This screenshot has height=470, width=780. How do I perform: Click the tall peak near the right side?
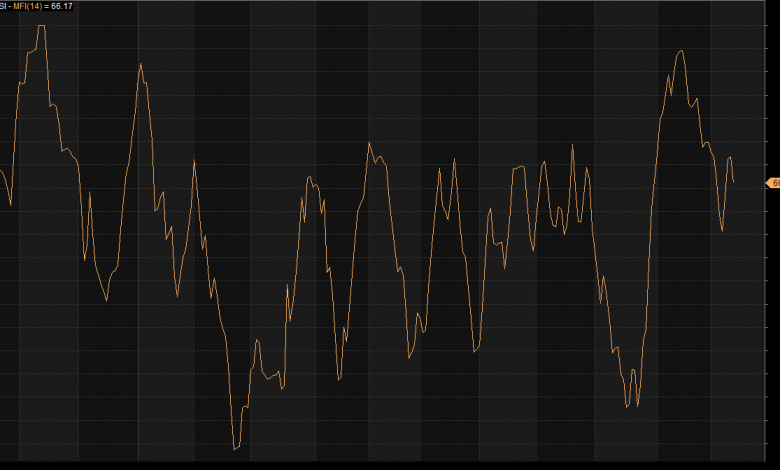(681, 51)
